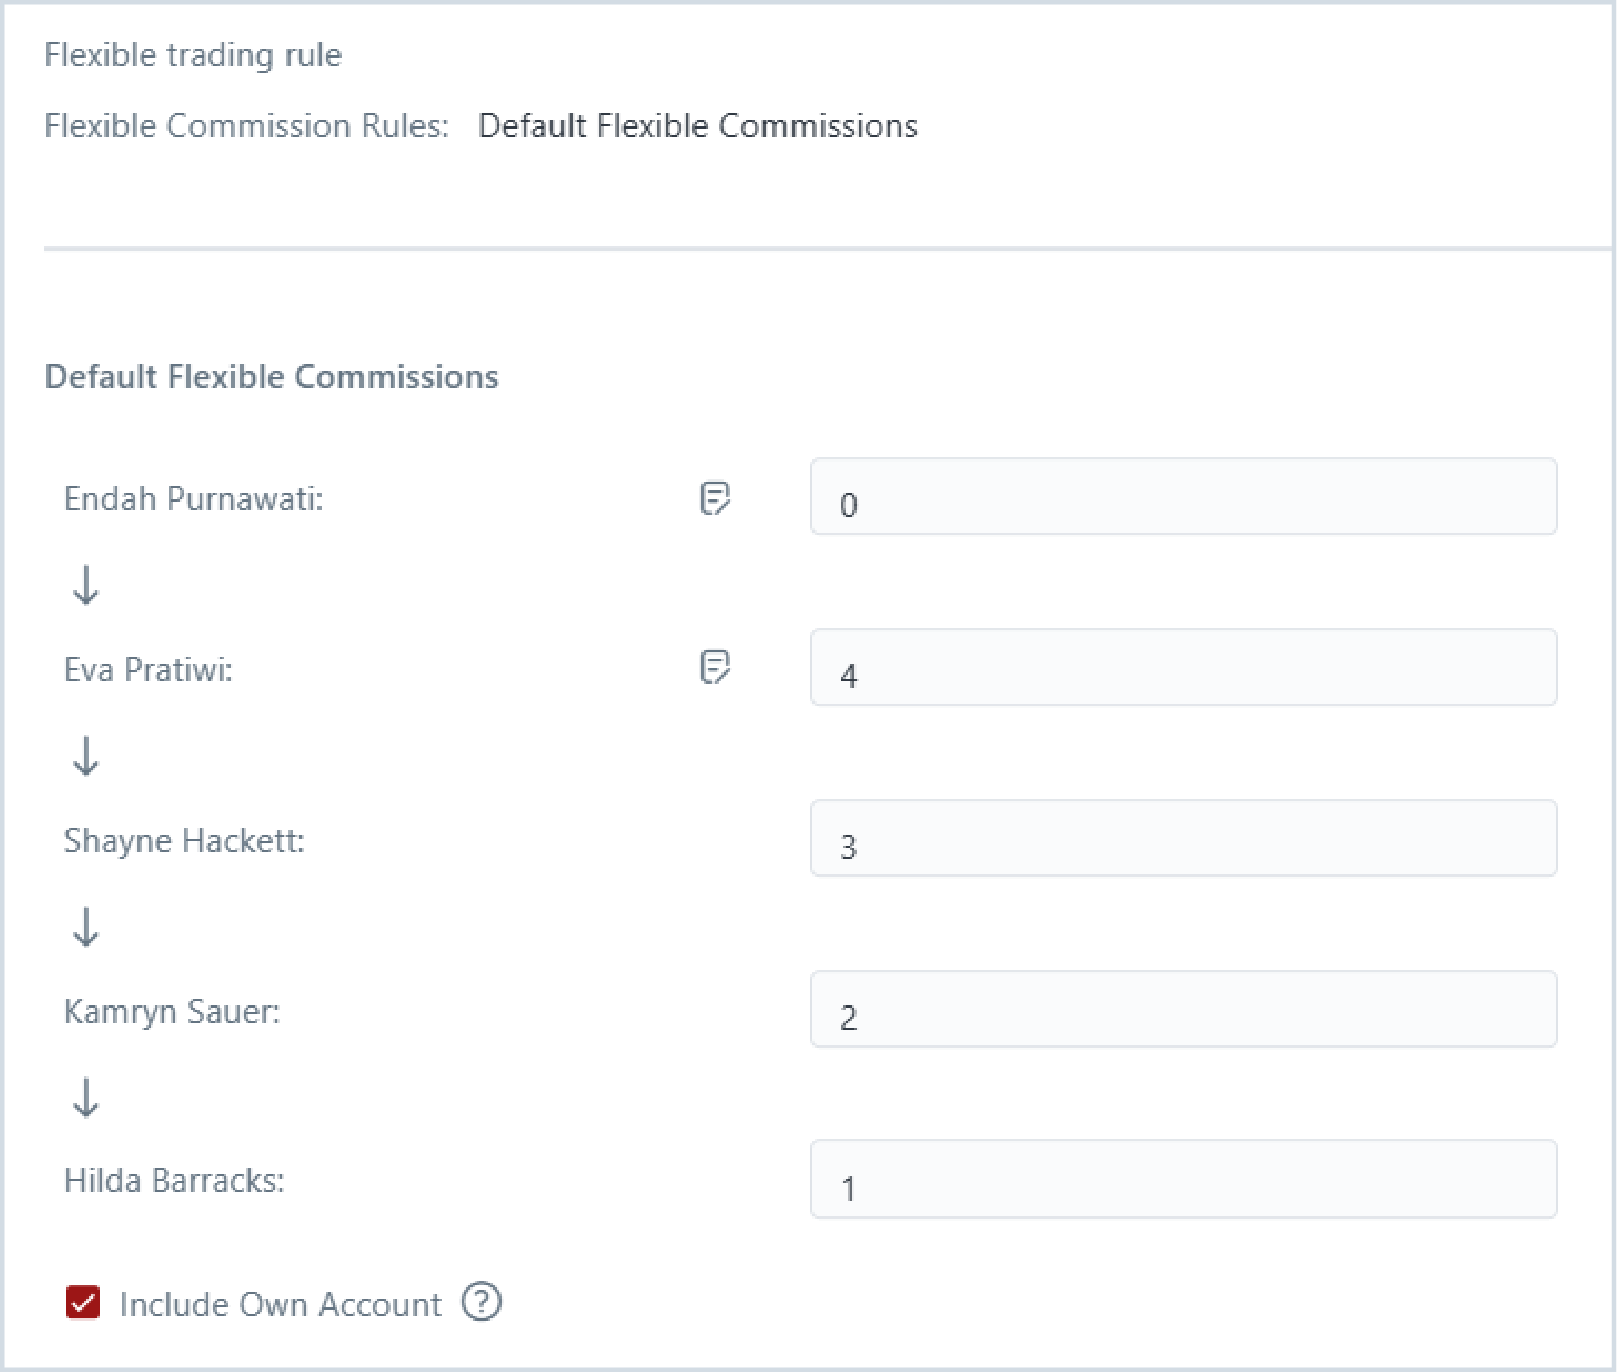Click the down arrow below Shayne Hackett
1617x1372 pixels.
click(86, 927)
